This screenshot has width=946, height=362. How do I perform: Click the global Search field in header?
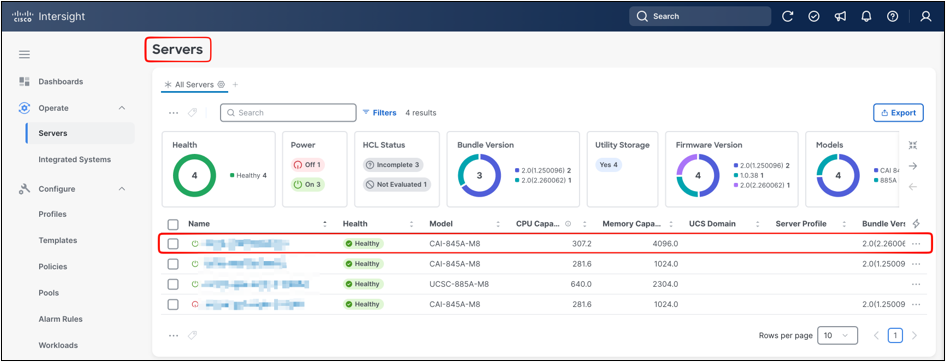[700, 16]
